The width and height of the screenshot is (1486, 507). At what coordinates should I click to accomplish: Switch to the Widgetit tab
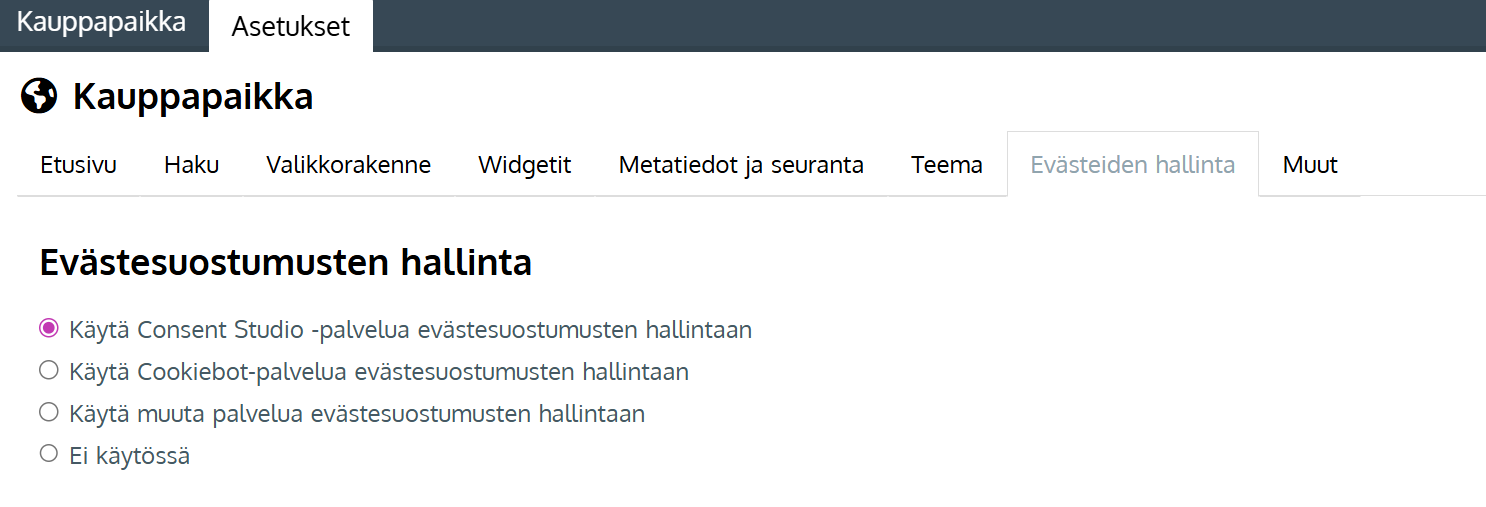coord(524,165)
